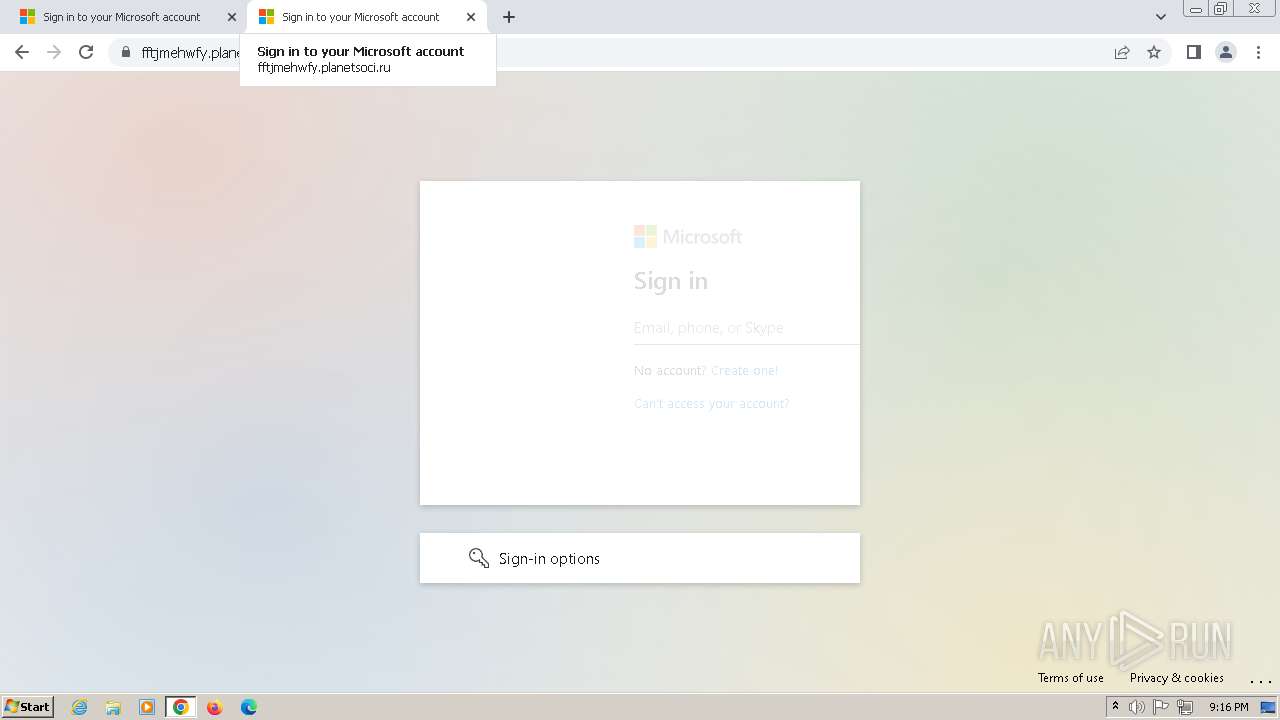Viewport: 1280px width, 720px height.
Task: Expand the tab search chevron
Action: coord(1161,17)
